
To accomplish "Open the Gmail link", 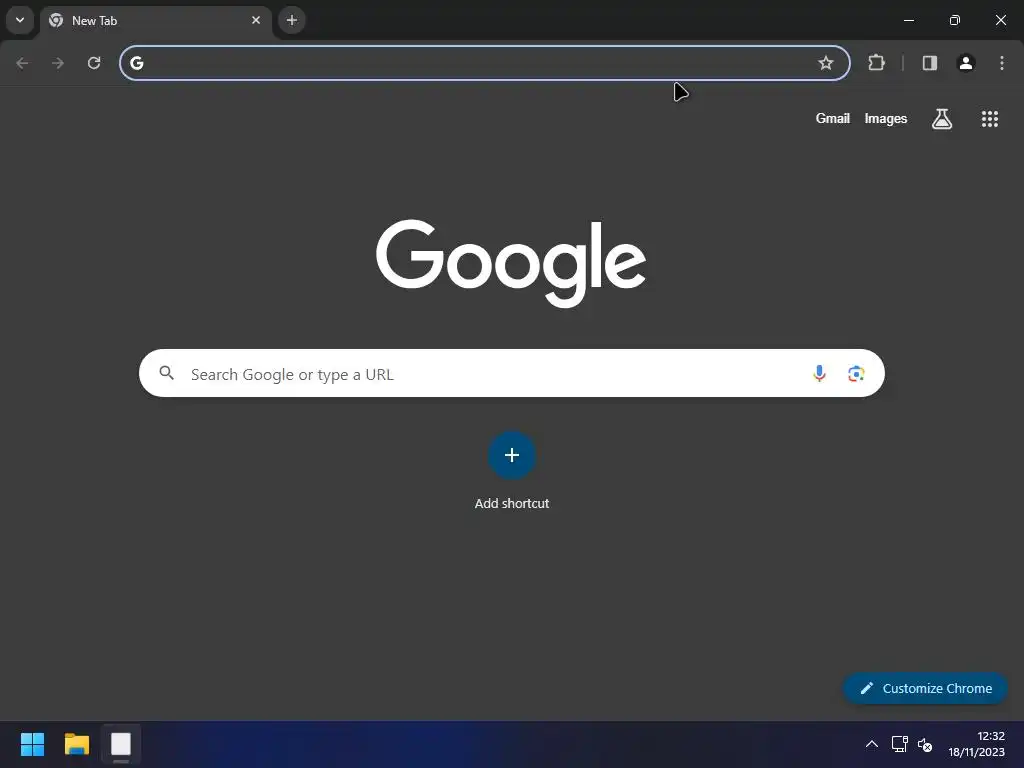I will 833,118.
